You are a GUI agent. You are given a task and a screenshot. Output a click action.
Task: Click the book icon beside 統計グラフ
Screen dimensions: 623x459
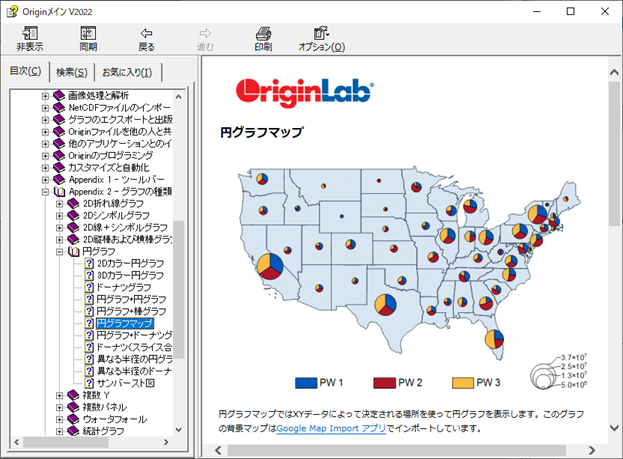coord(73,431)
